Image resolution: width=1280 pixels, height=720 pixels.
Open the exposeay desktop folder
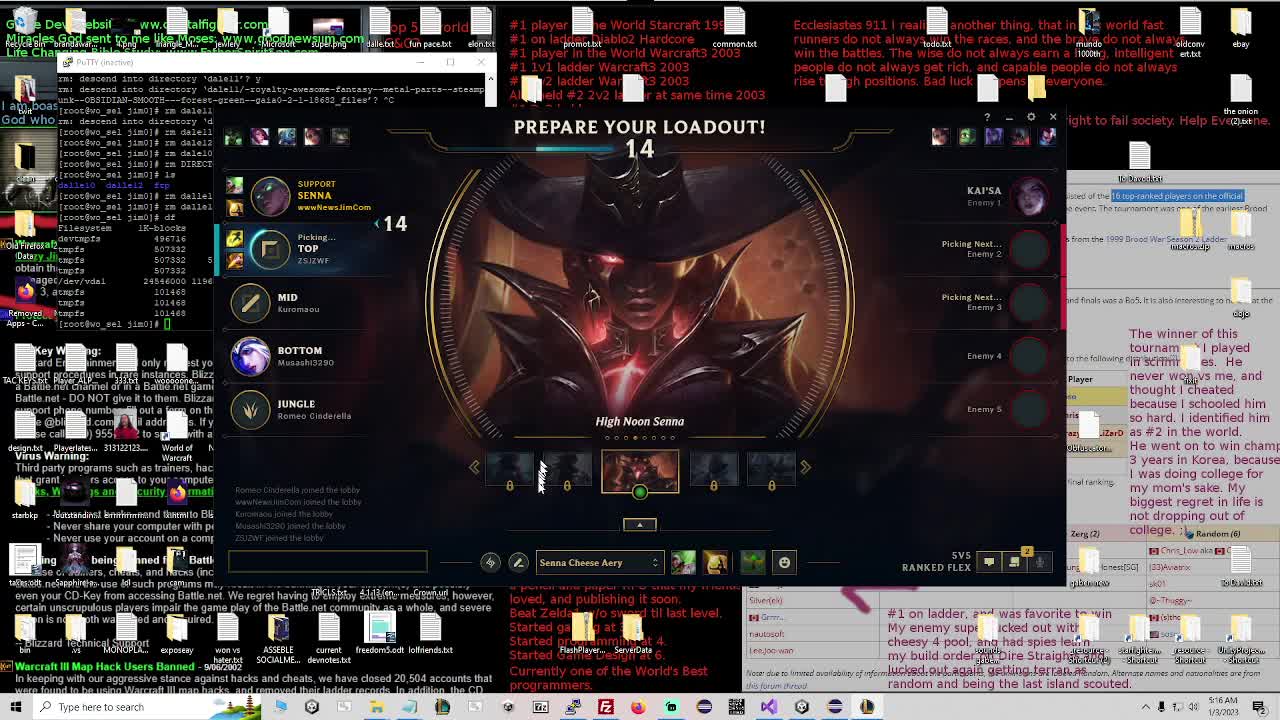pyautogui.click(x=177, y=633)
